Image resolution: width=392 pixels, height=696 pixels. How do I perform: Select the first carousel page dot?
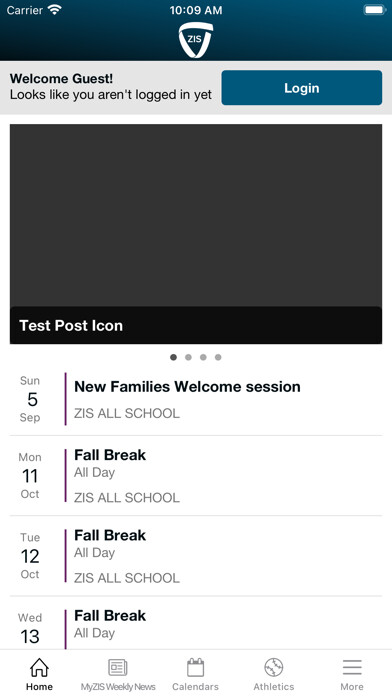coord(174,357)
